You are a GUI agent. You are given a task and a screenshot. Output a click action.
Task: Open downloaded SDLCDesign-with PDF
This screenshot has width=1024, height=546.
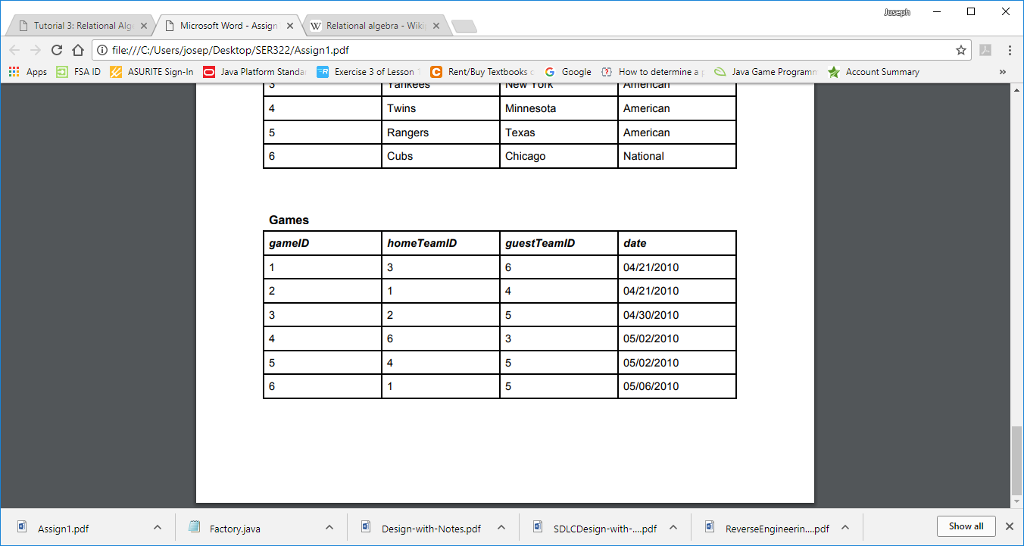[604, 528]
